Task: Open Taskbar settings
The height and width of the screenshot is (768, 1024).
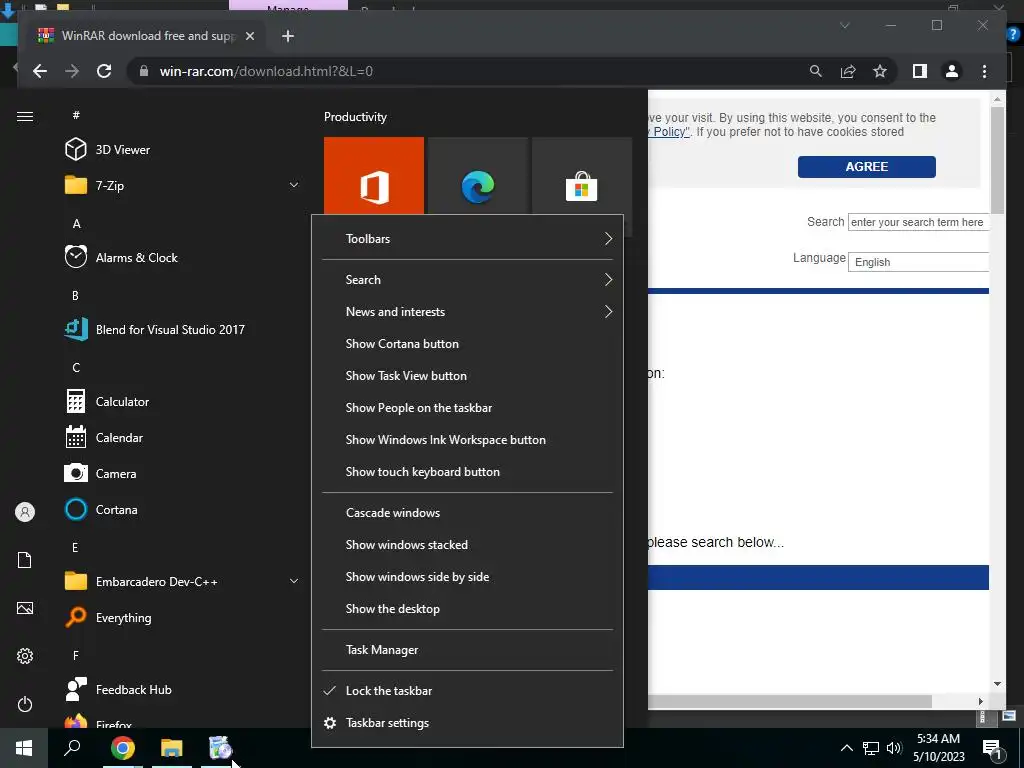Action: [x=468, y=723]
